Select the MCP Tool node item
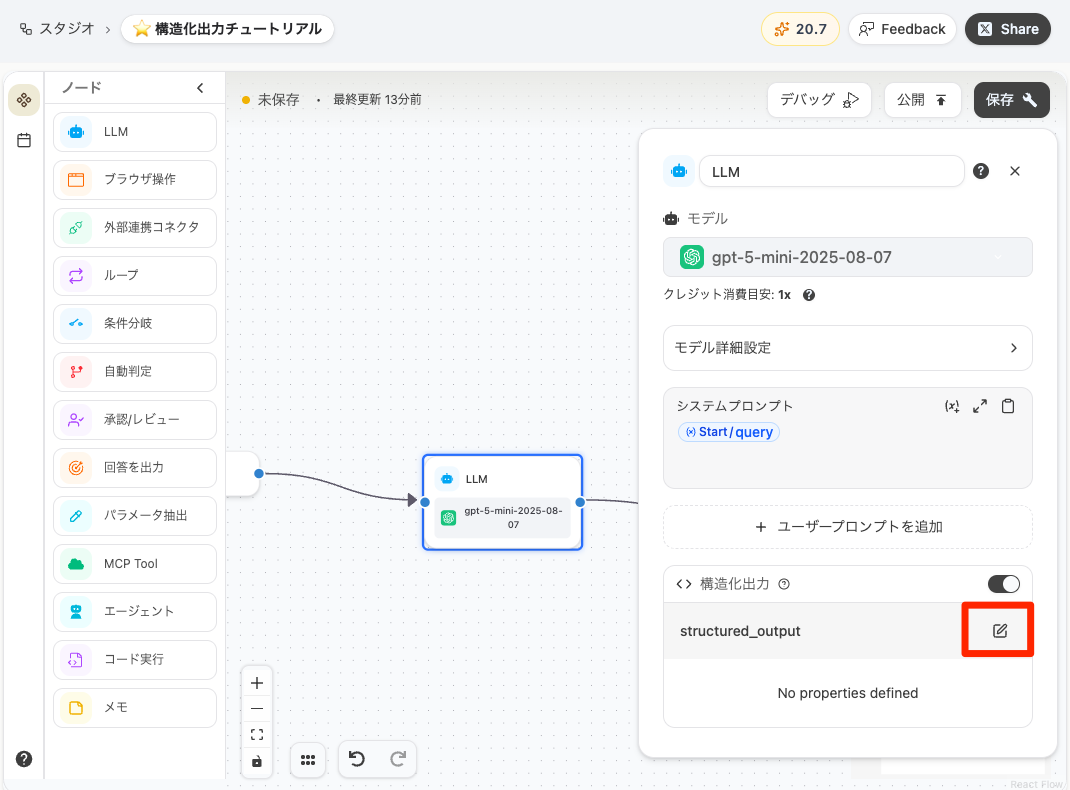Viewport: 1070px width, 790px height. click(x=135, y=564)
